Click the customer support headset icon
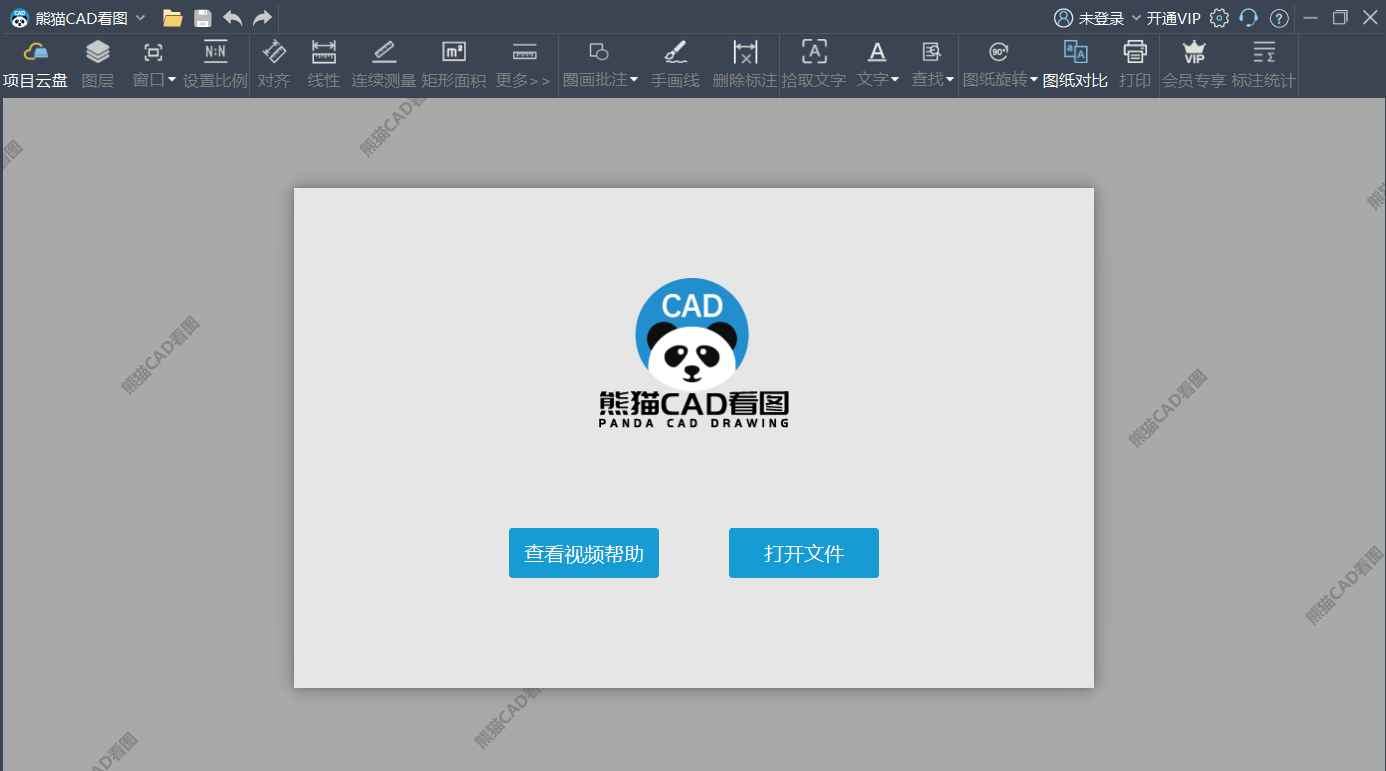This screenshot has height=771, width=1386. (1248, 18)
